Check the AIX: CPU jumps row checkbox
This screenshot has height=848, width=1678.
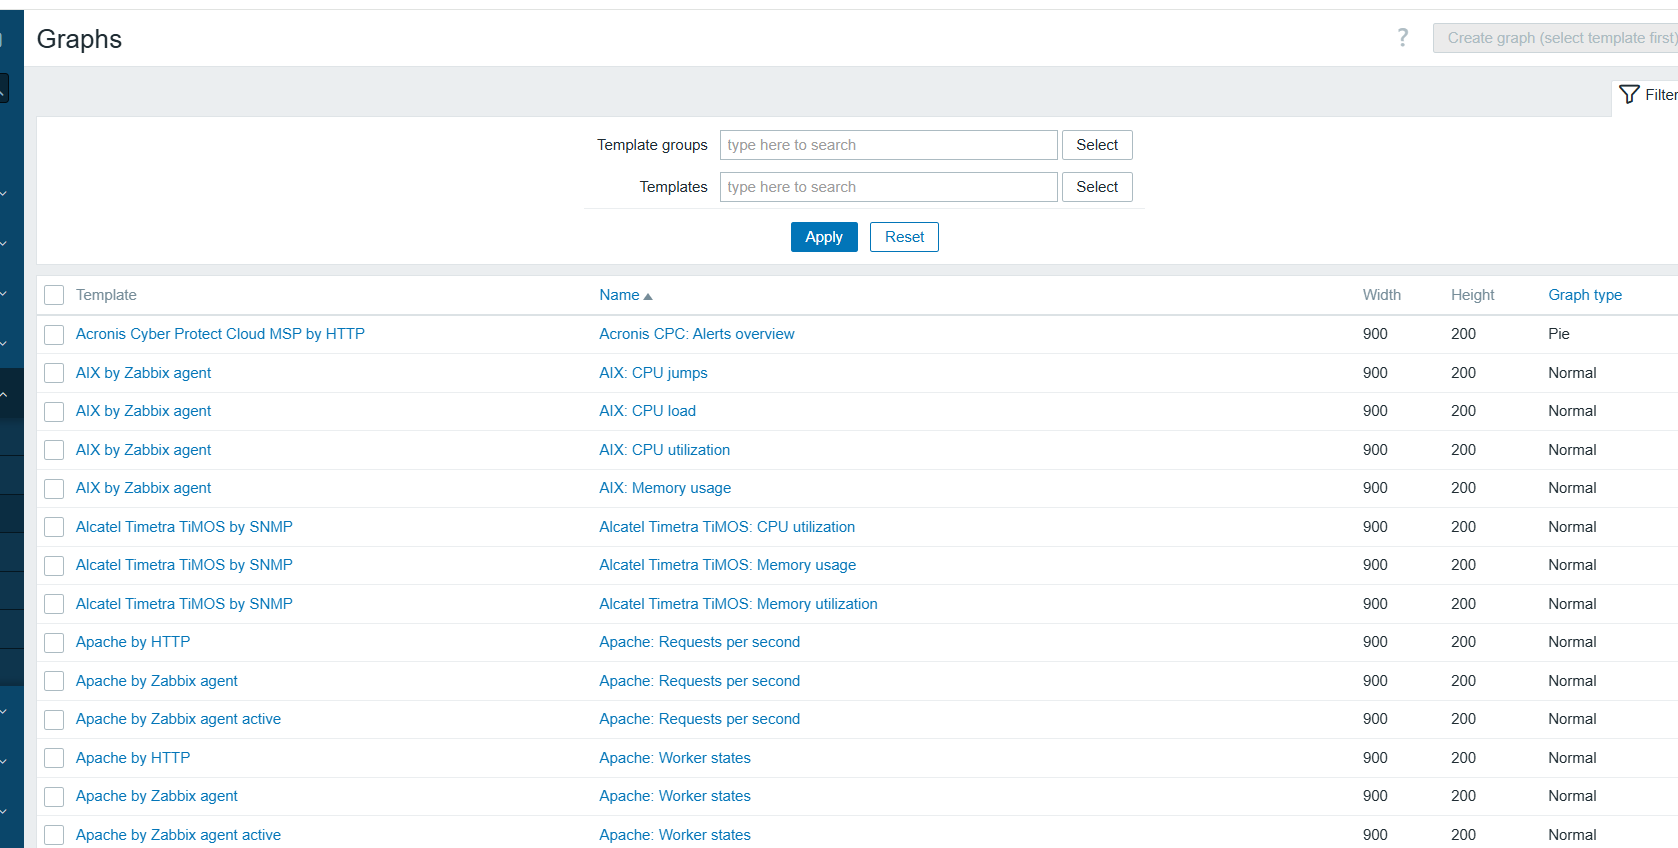point(54,373)
